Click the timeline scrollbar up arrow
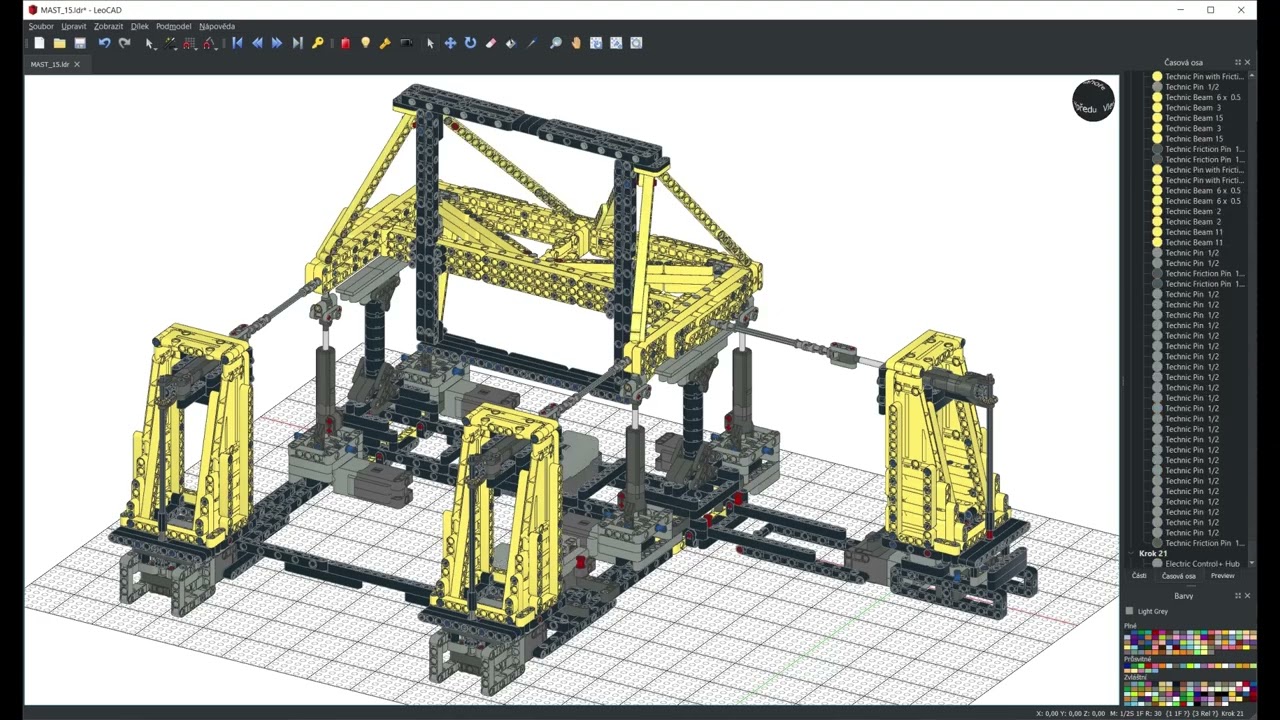1280x720 pixels. tap(1252, 75)
